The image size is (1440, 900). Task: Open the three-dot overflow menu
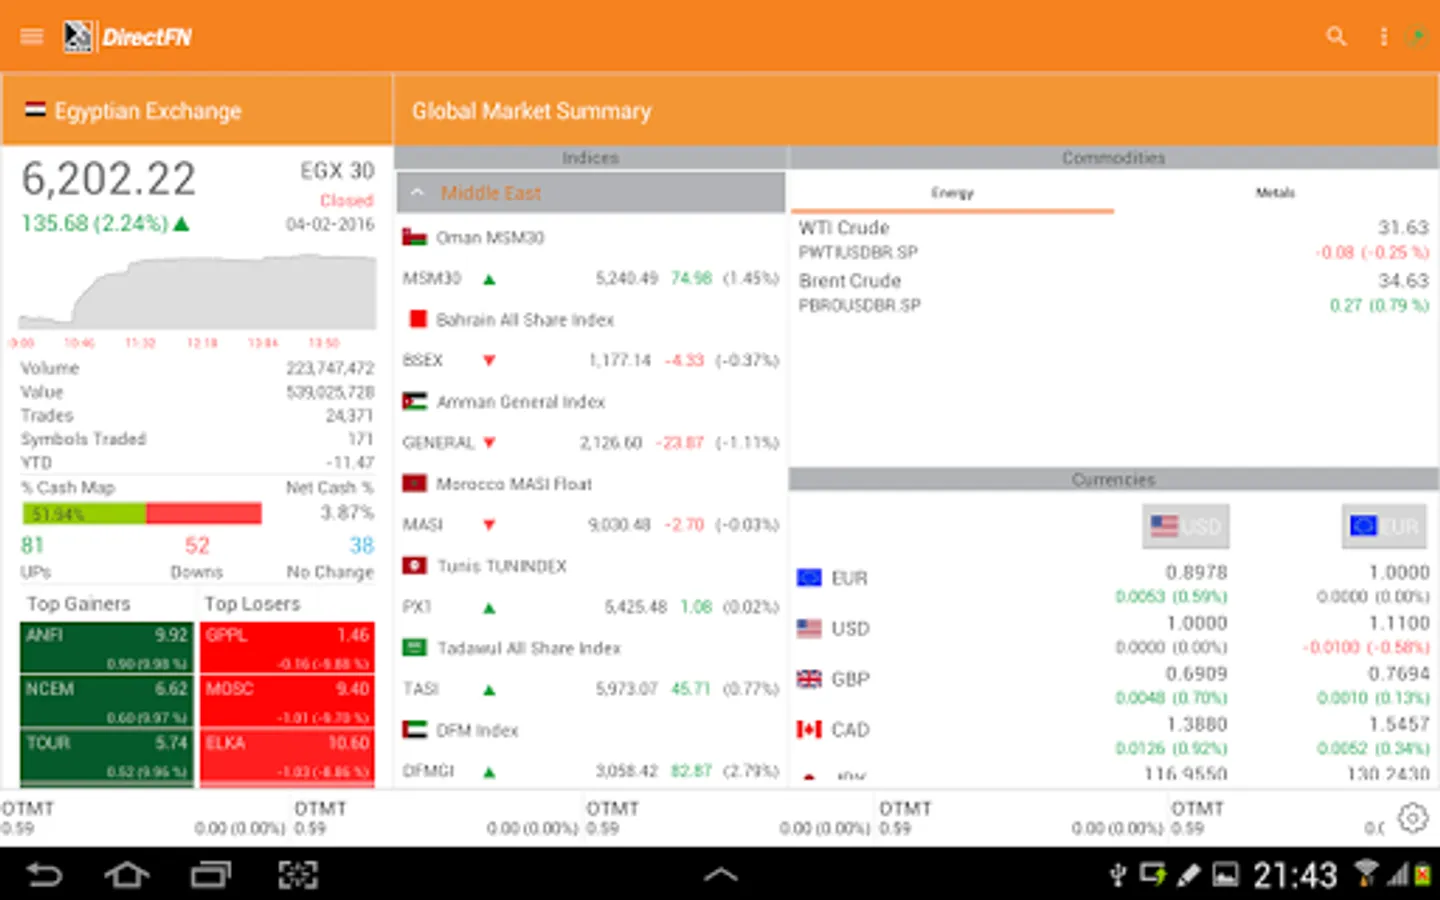tap(1384, 37)
